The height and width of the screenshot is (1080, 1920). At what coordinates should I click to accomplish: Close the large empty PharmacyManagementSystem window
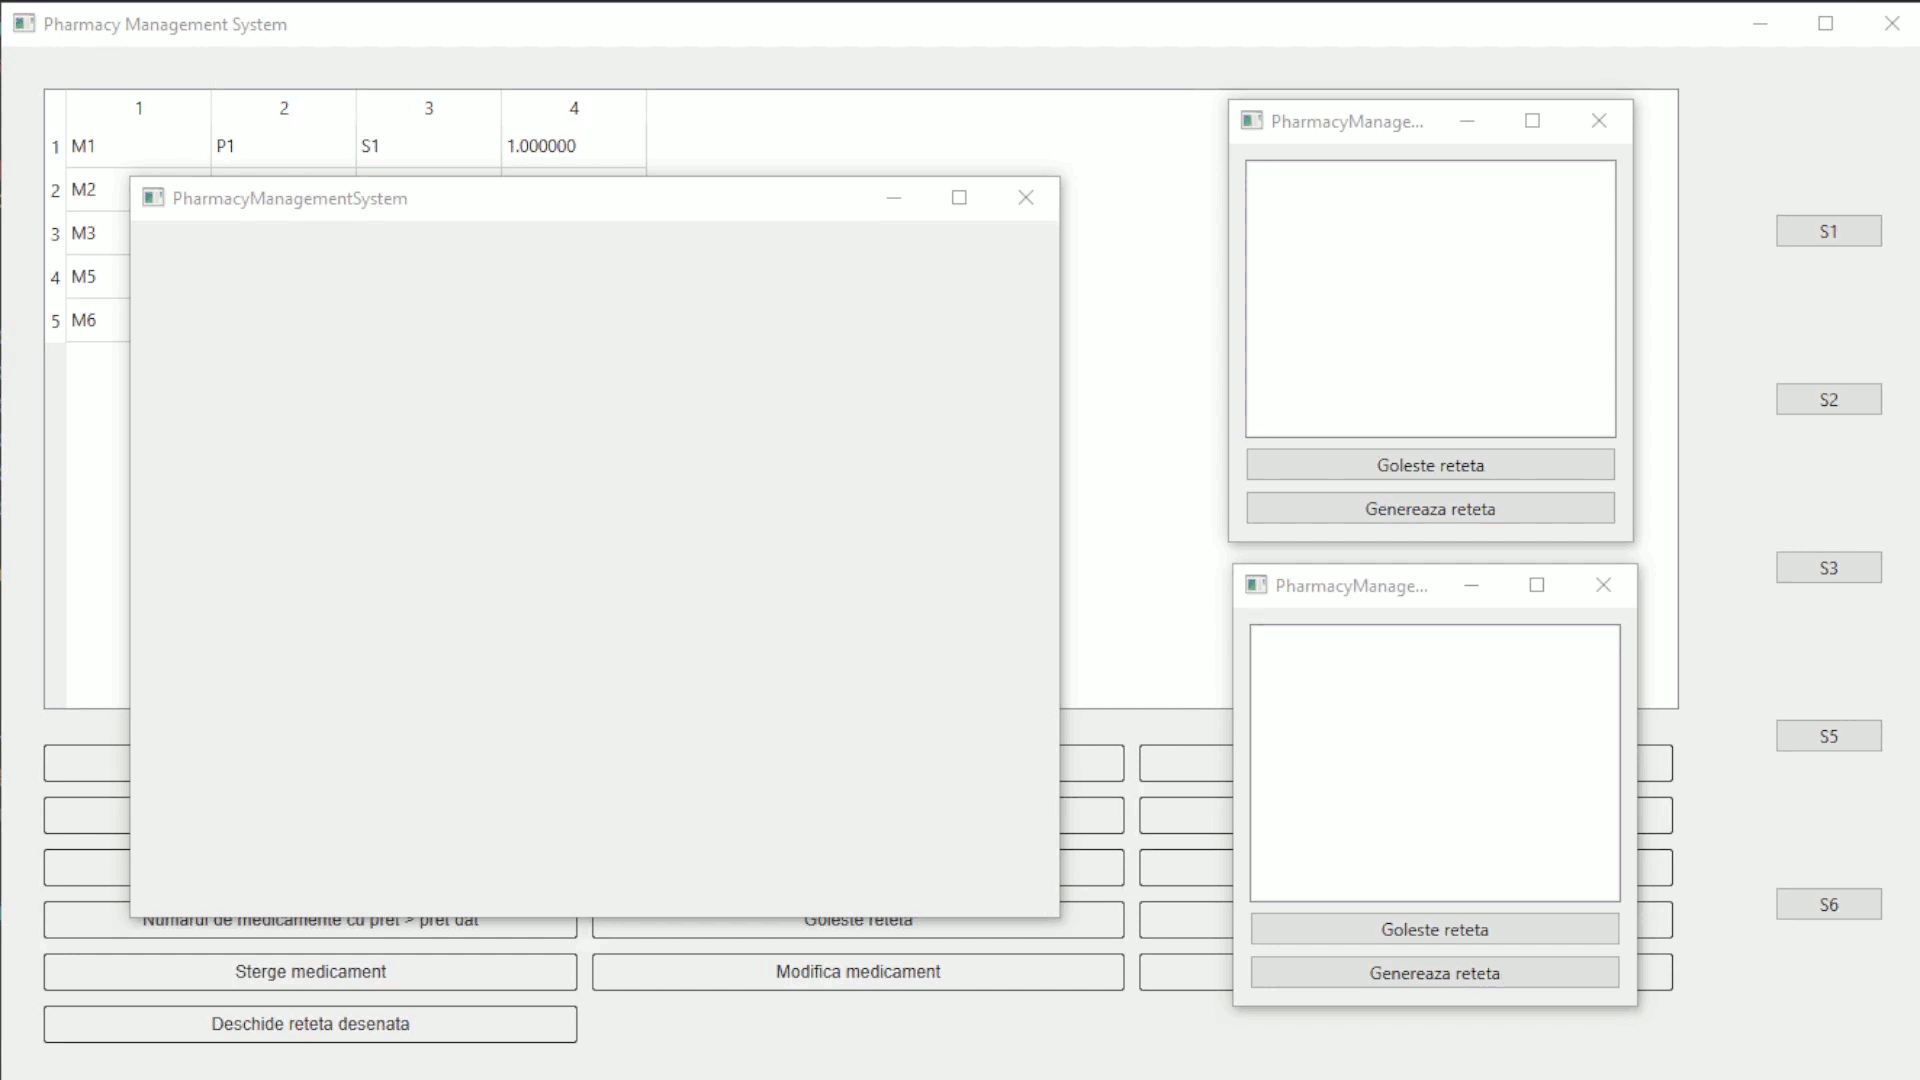tap(1025, 198)
